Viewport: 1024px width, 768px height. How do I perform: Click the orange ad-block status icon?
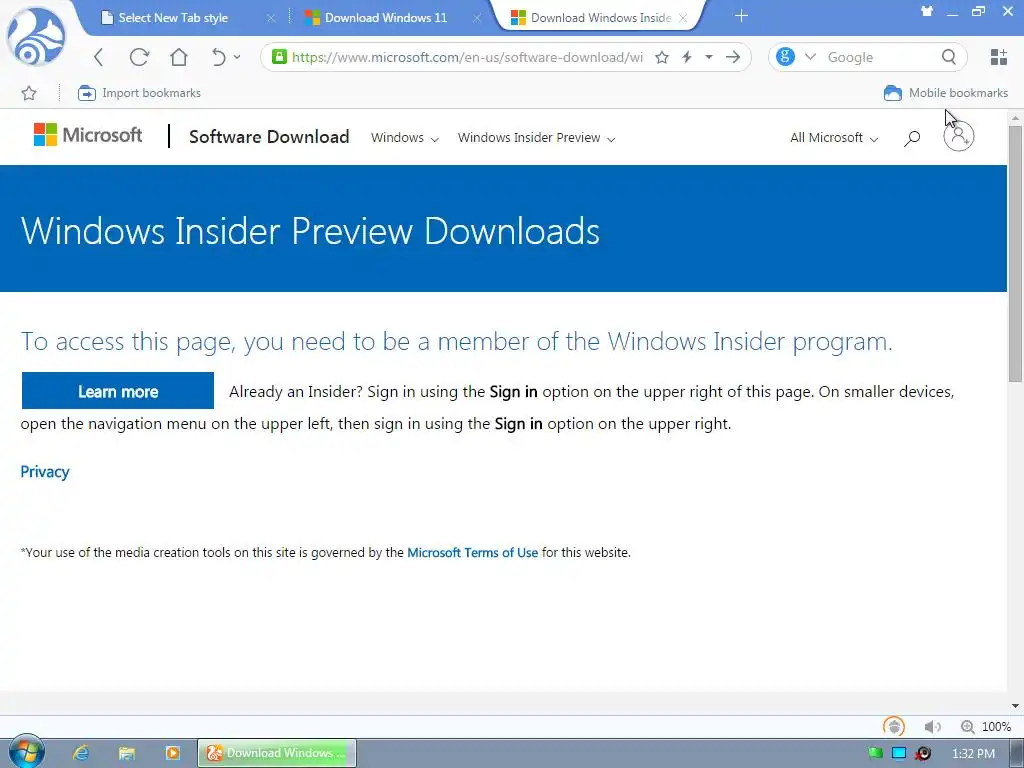894,726
